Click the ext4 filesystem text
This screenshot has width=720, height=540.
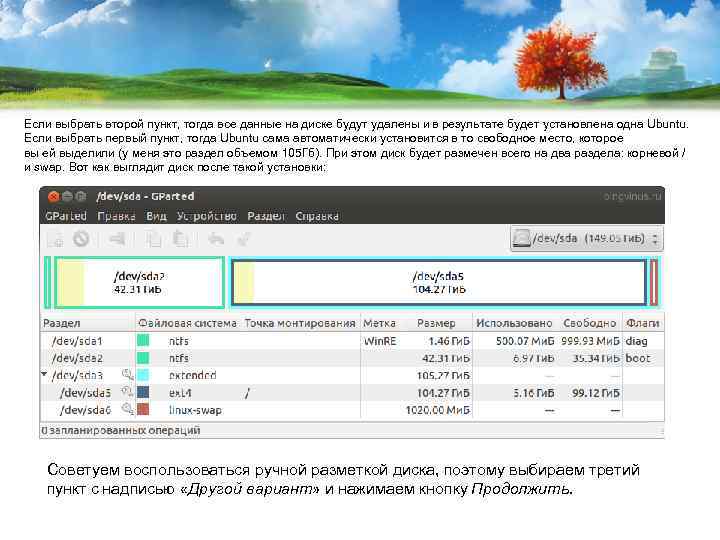pyautogui.click(x=180, y=393)
